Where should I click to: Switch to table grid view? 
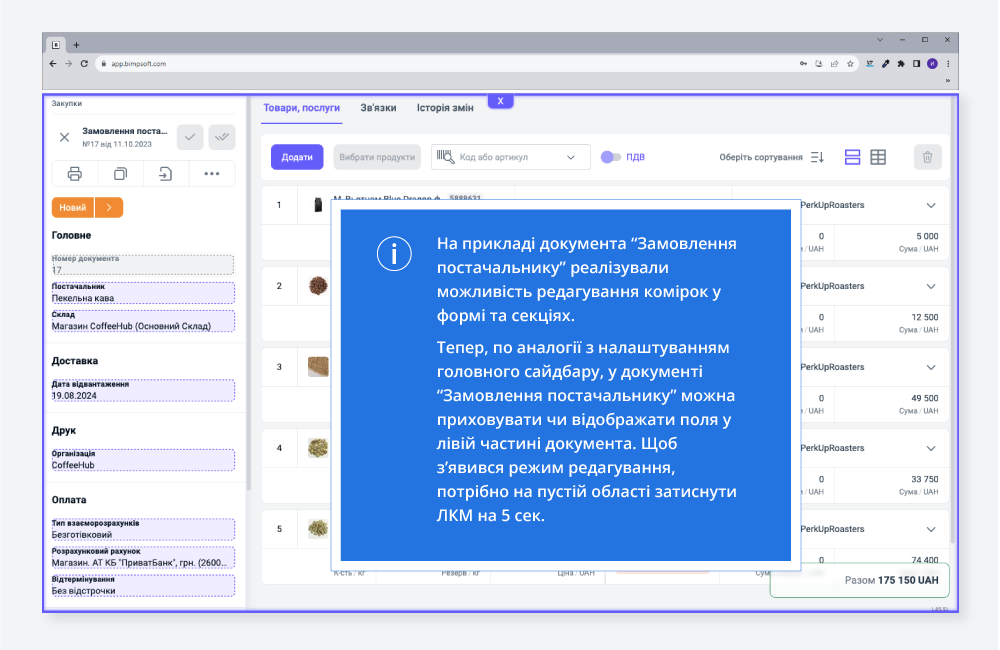click(x=879, y=157)
